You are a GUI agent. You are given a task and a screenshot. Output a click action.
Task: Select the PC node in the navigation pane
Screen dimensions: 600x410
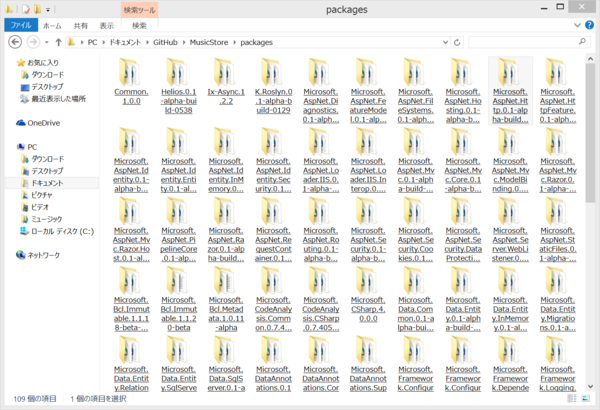[27, 147]
